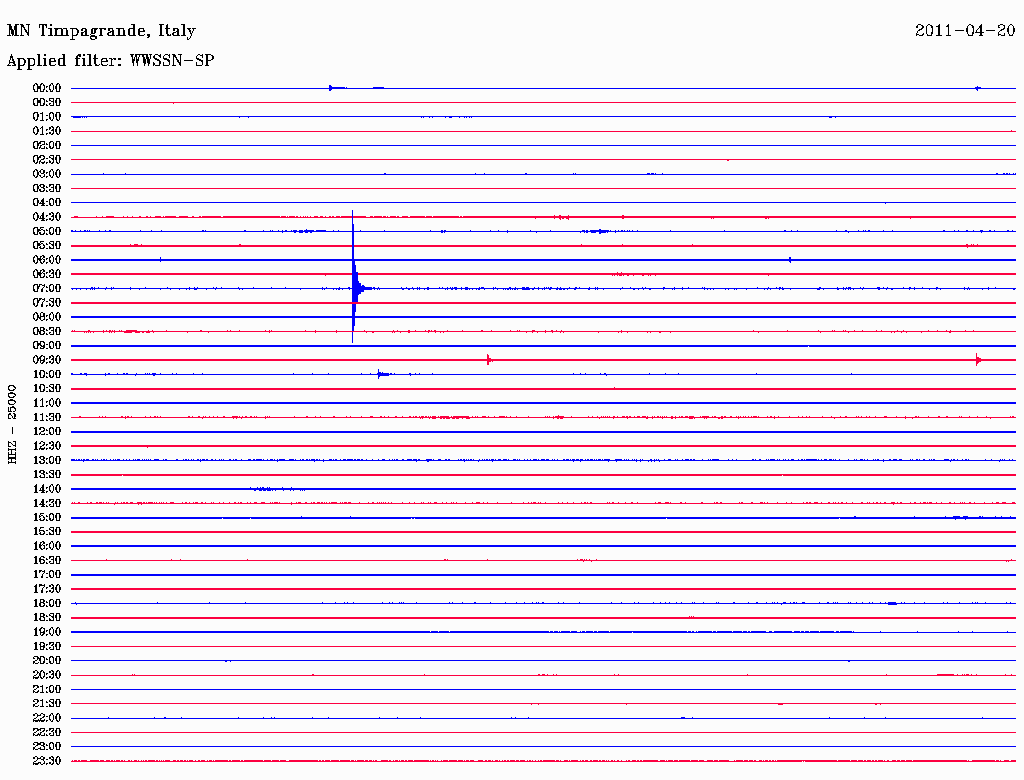
Task: Click the first red spike on 09:30 trace
Action: click(488, 359)
